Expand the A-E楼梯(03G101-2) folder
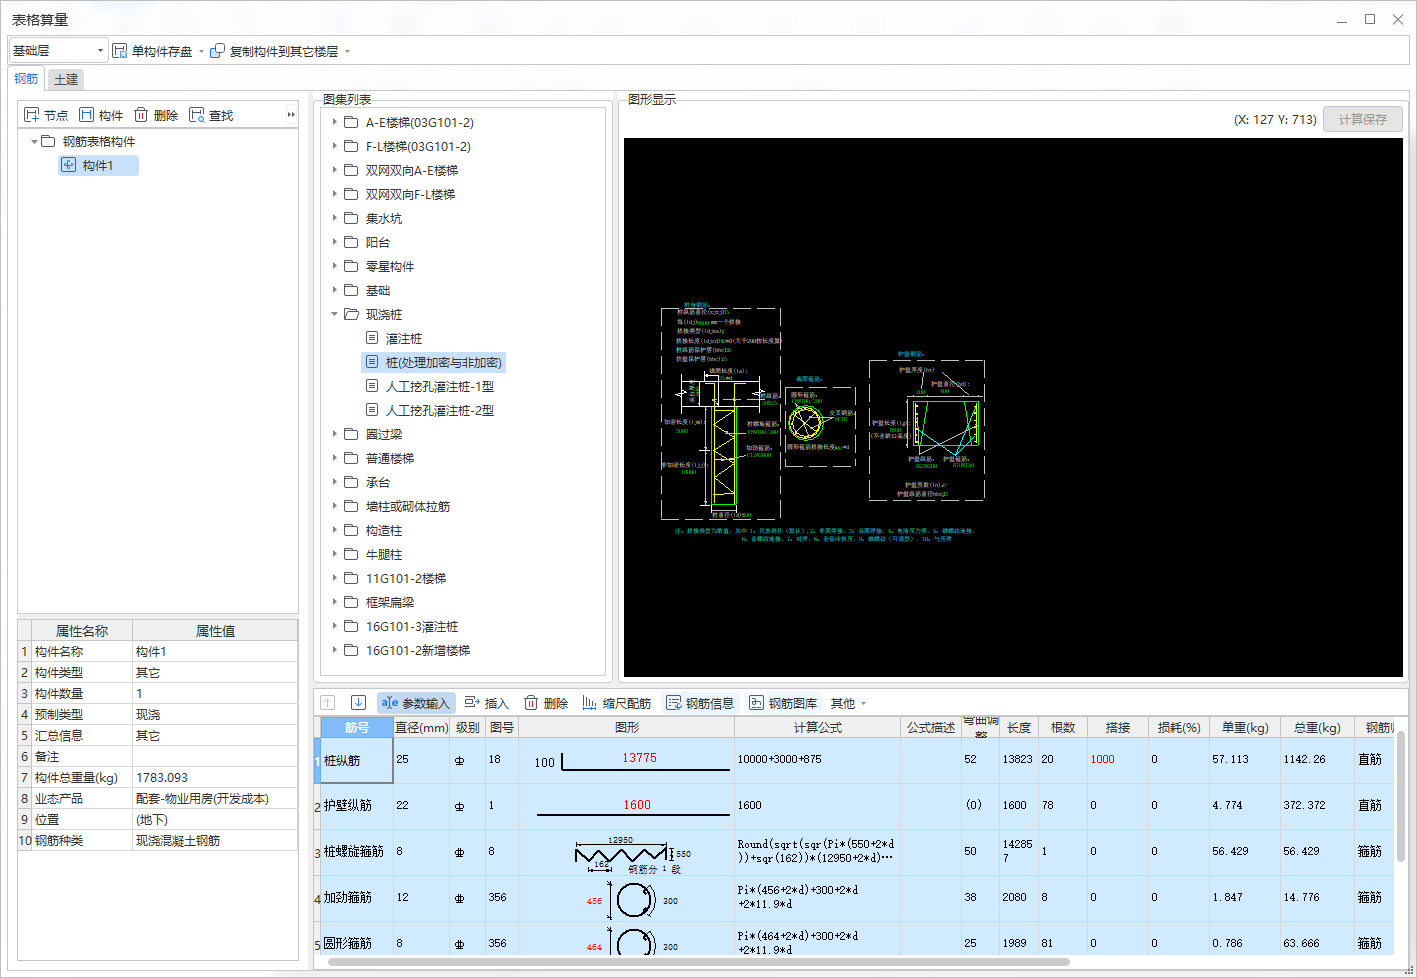The image size is (1417, 978). point(335,122)
